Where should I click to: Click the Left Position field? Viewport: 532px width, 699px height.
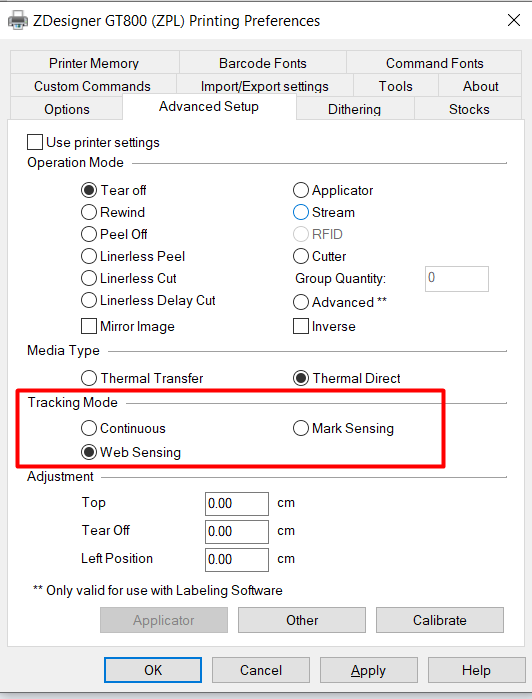point(237,559)
